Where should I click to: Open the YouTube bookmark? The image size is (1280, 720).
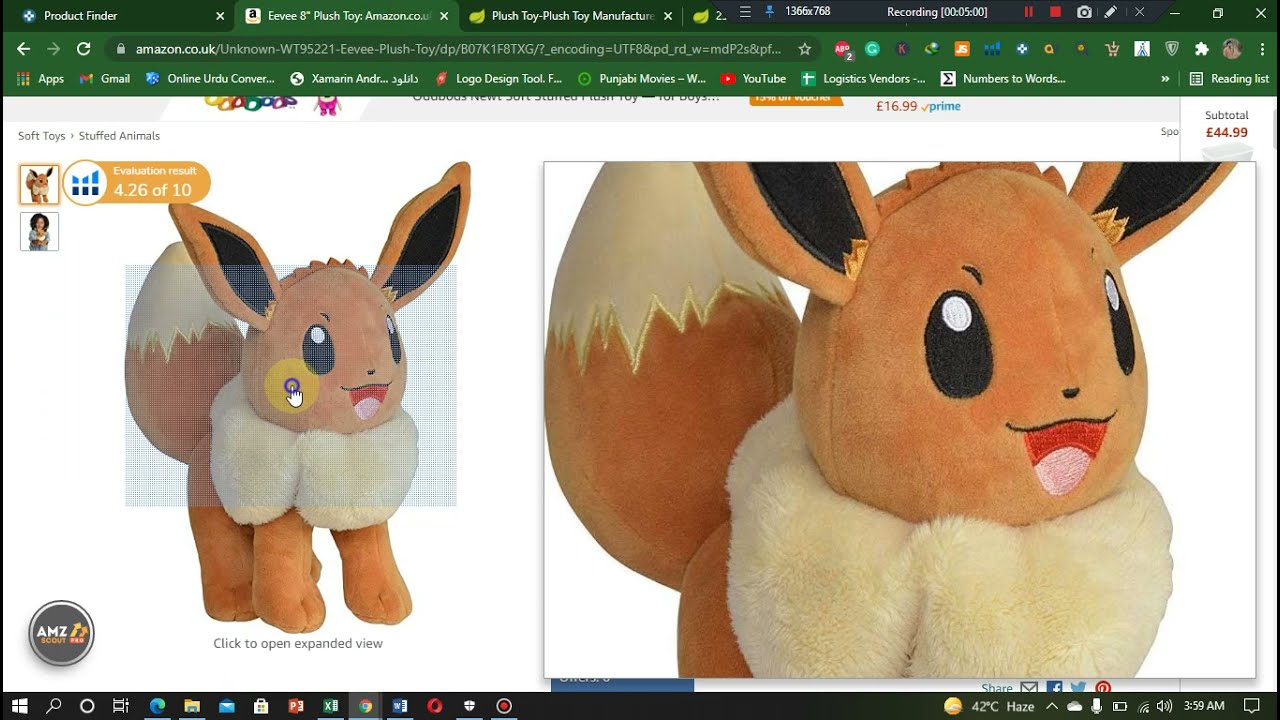pyautogui.click(x=754, y=79)
